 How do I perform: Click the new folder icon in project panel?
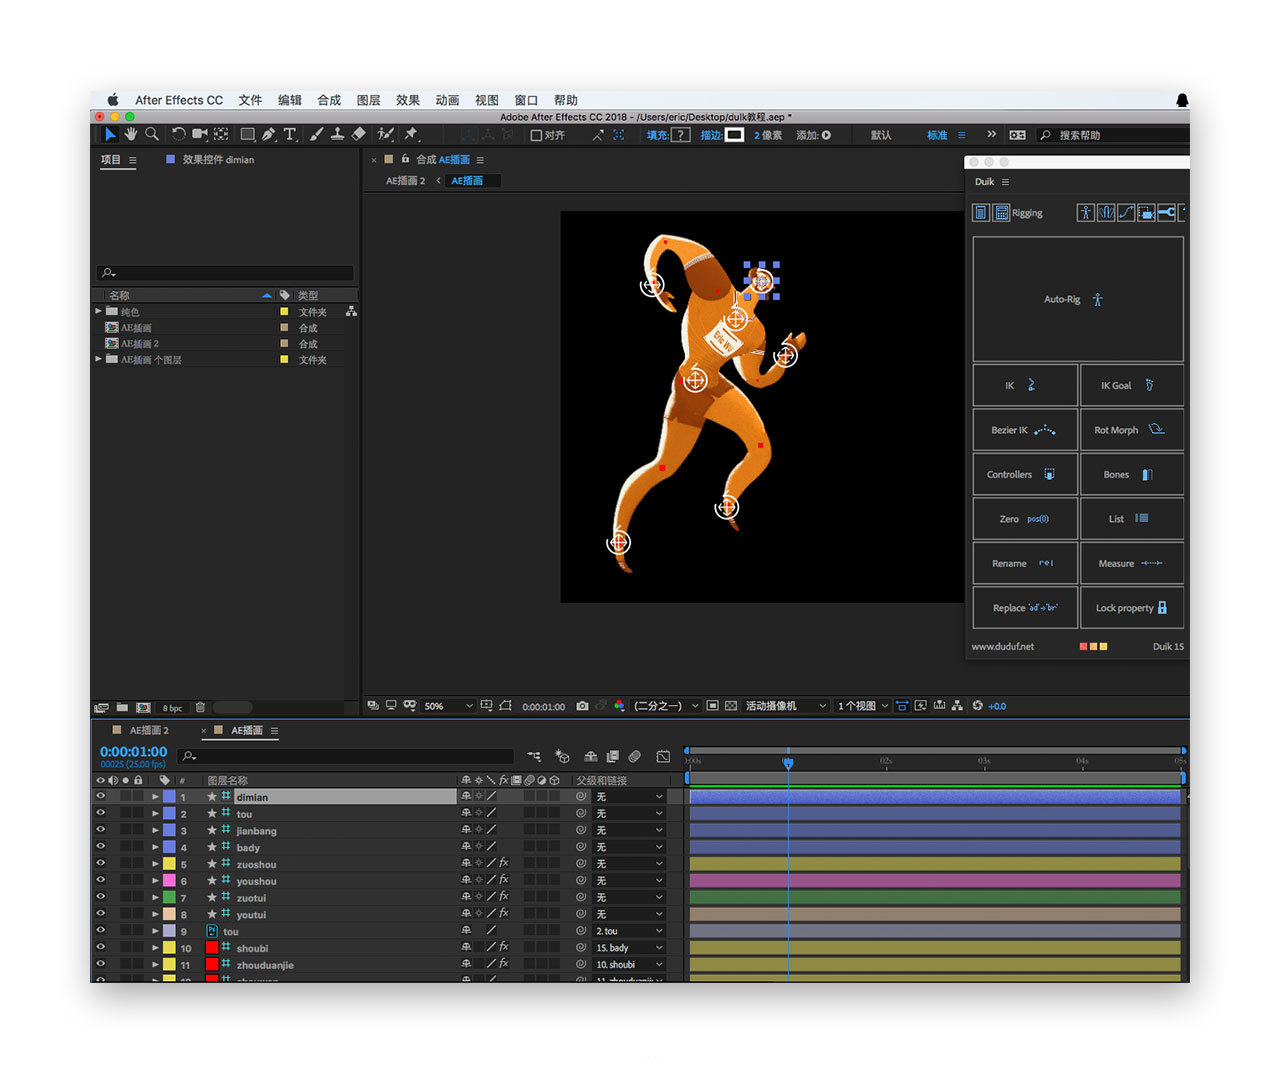(122, 707)
